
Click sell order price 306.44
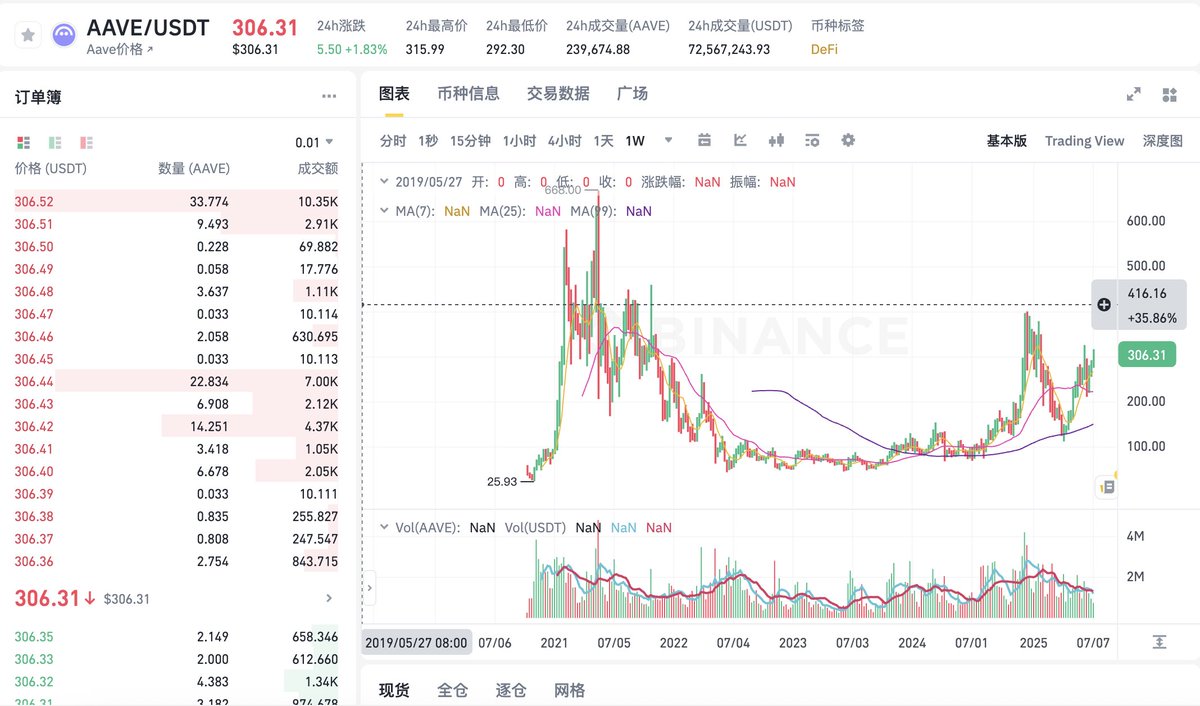[x=34, y=381]
